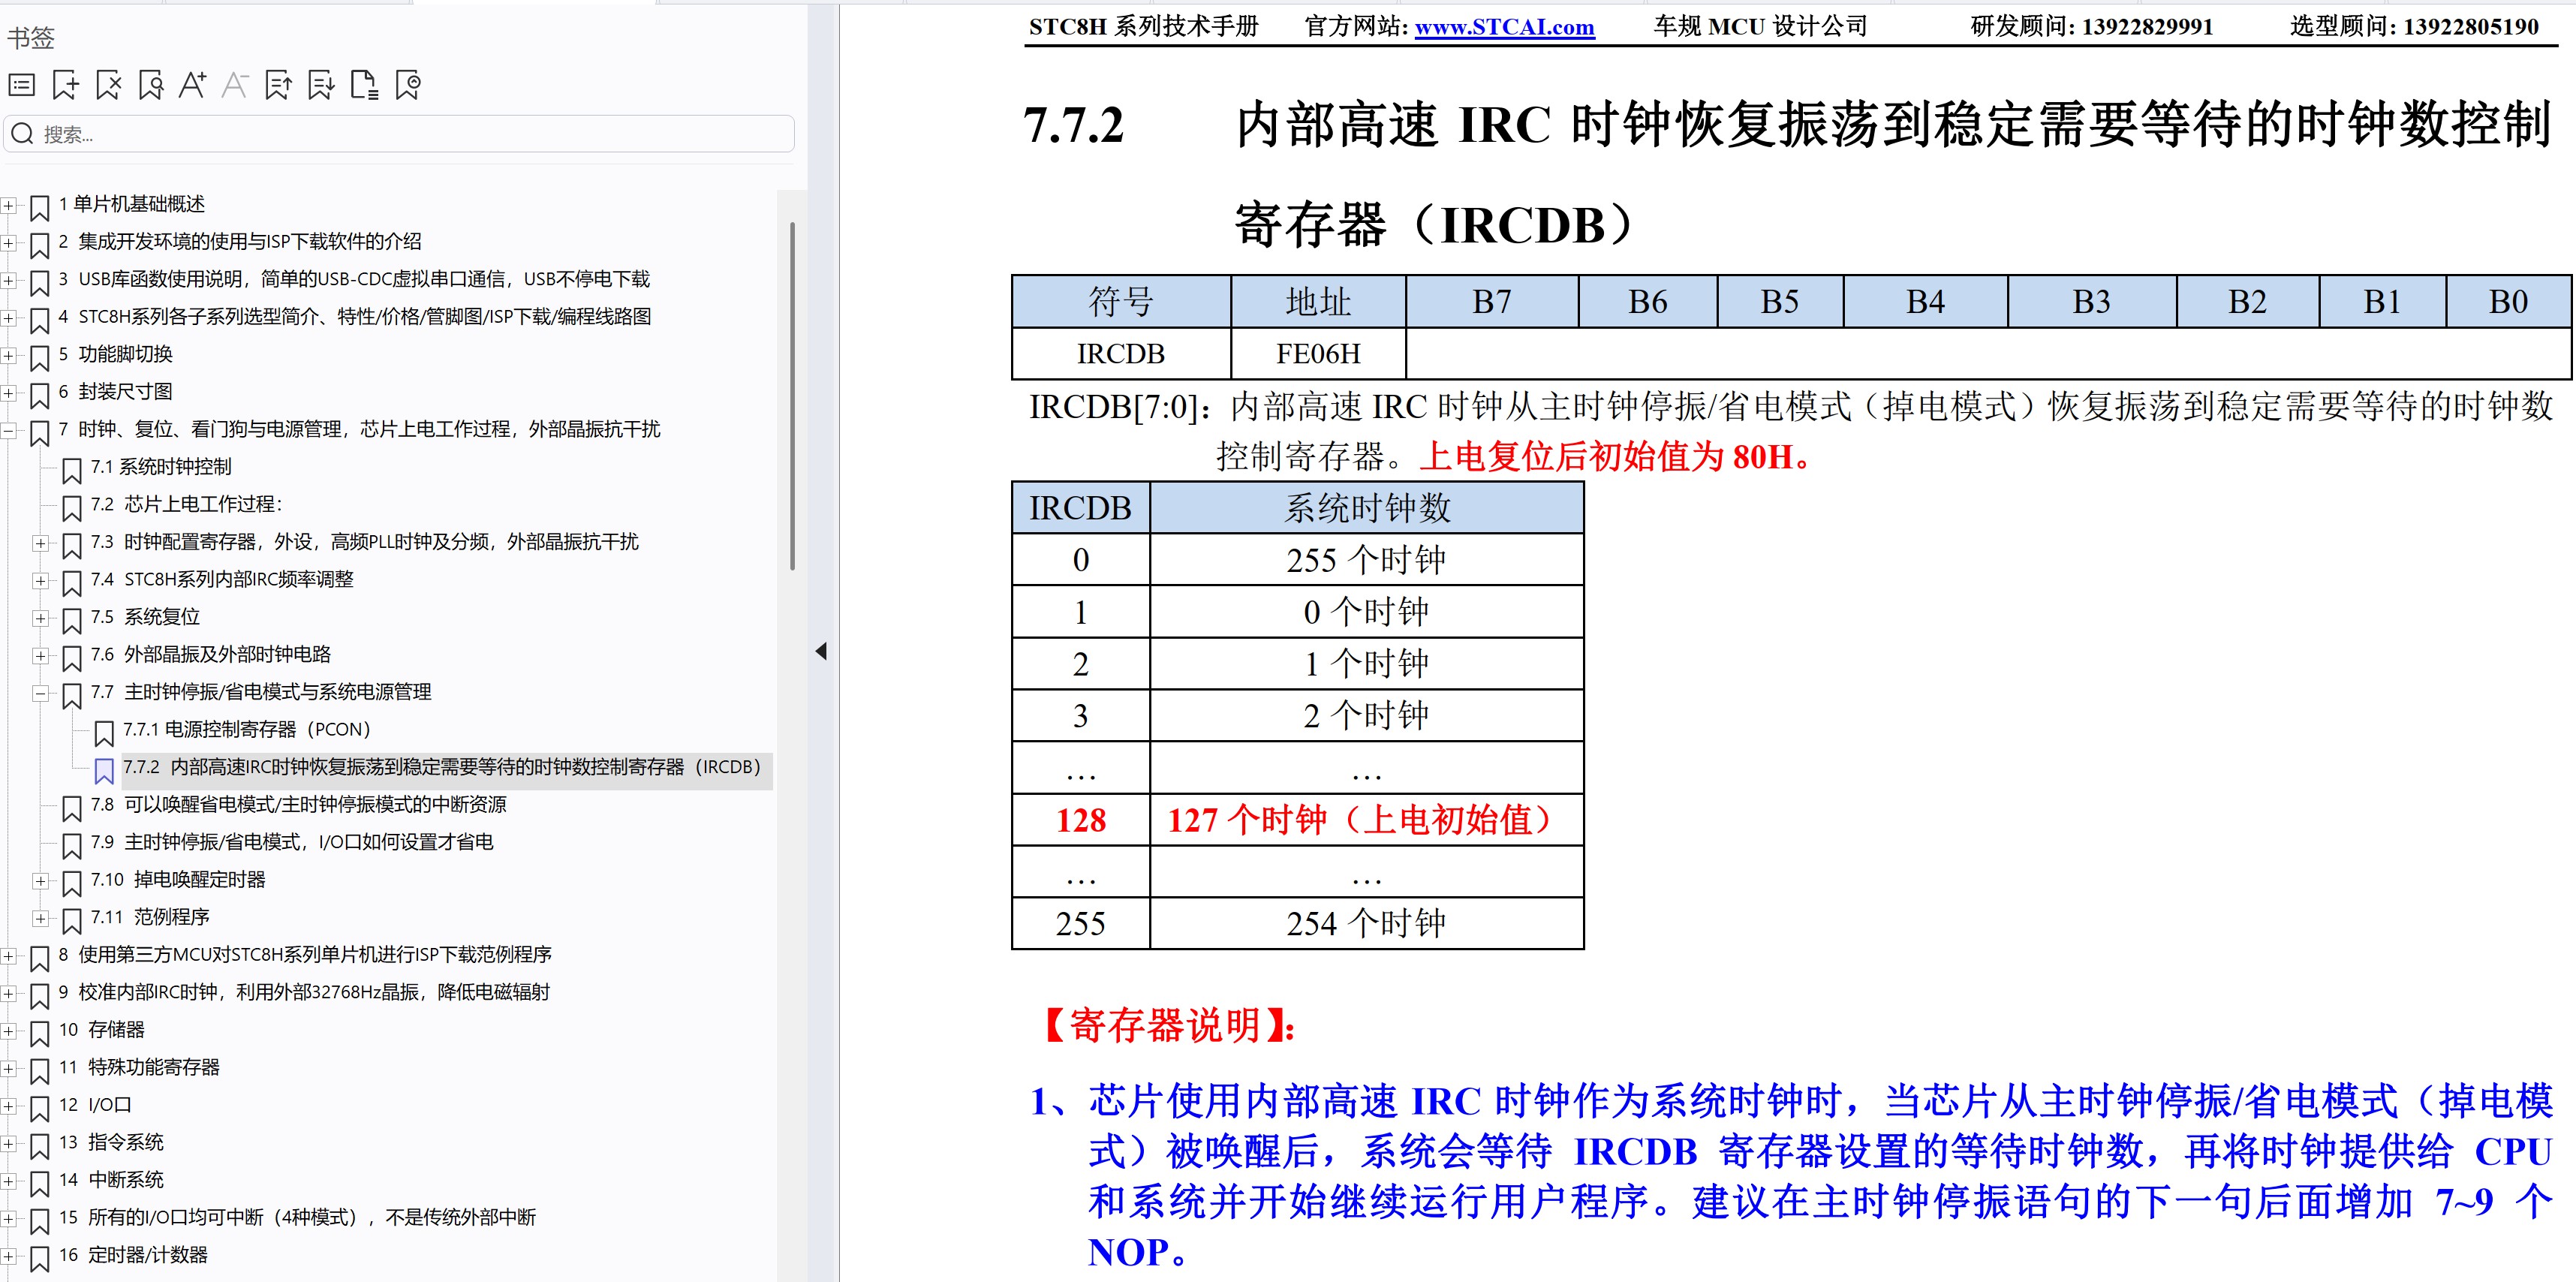Open the bookmark options list icon

coord(22,86)
